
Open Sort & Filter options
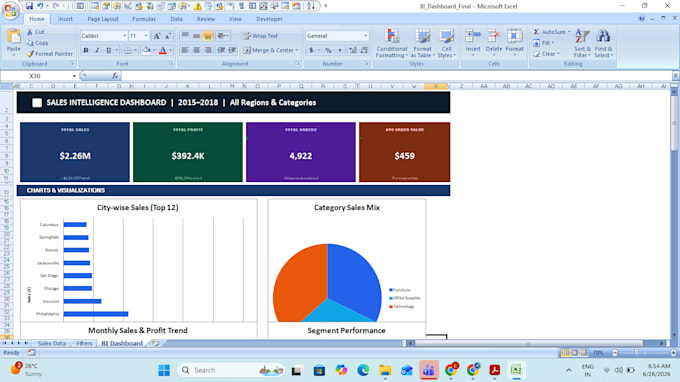(x=582, y=43)
